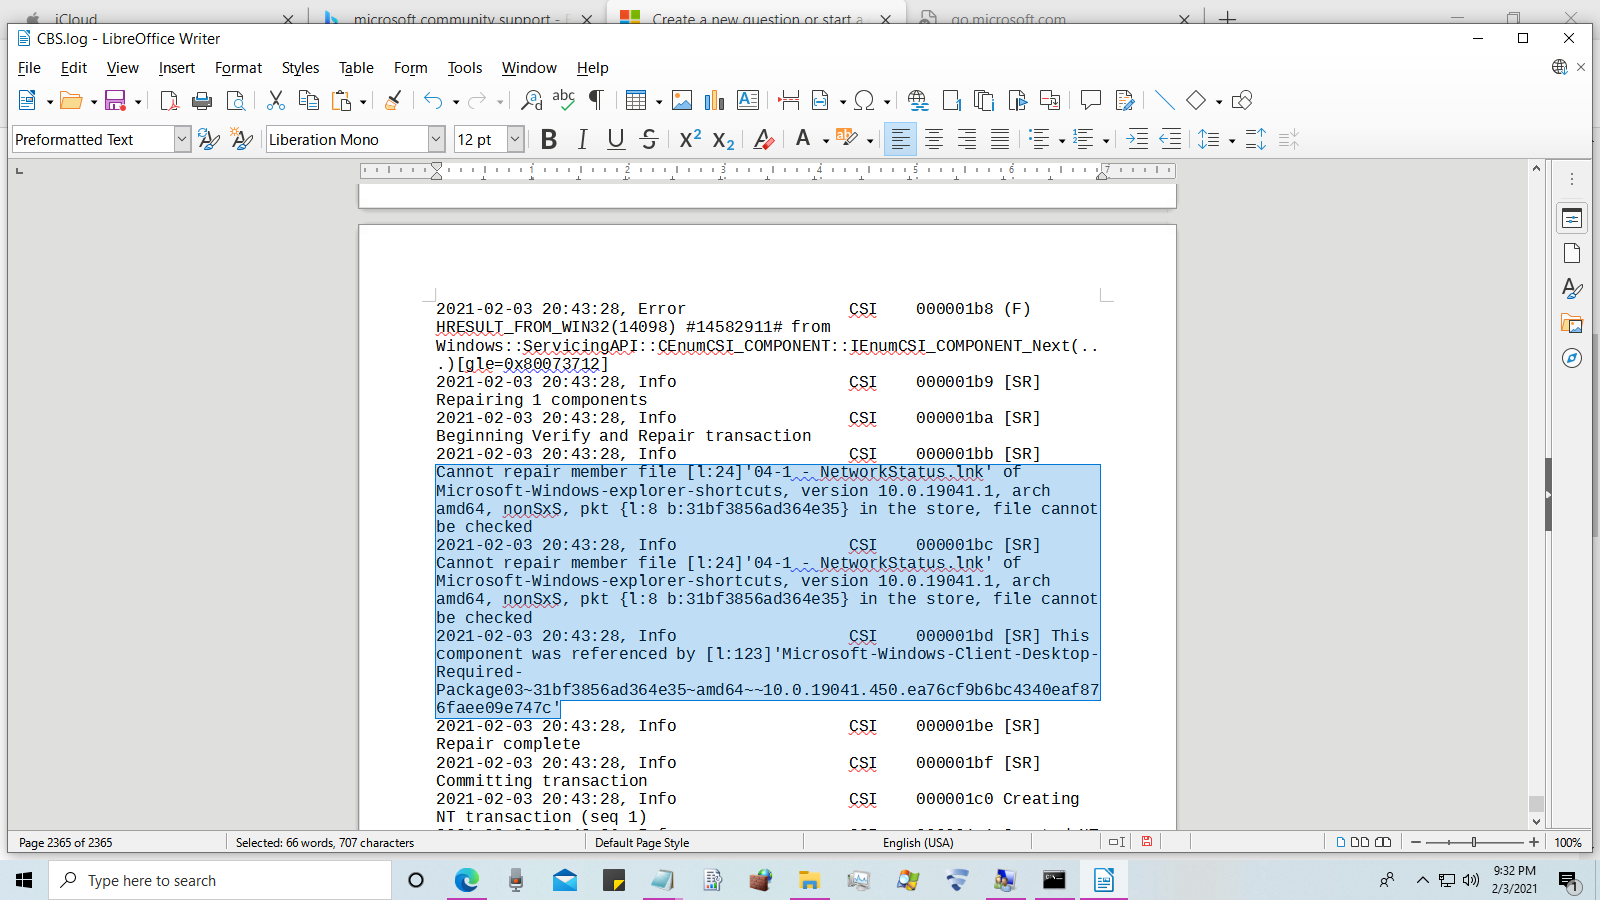Open the Sidebar Gallery icon

click(x=1572, y=323)
